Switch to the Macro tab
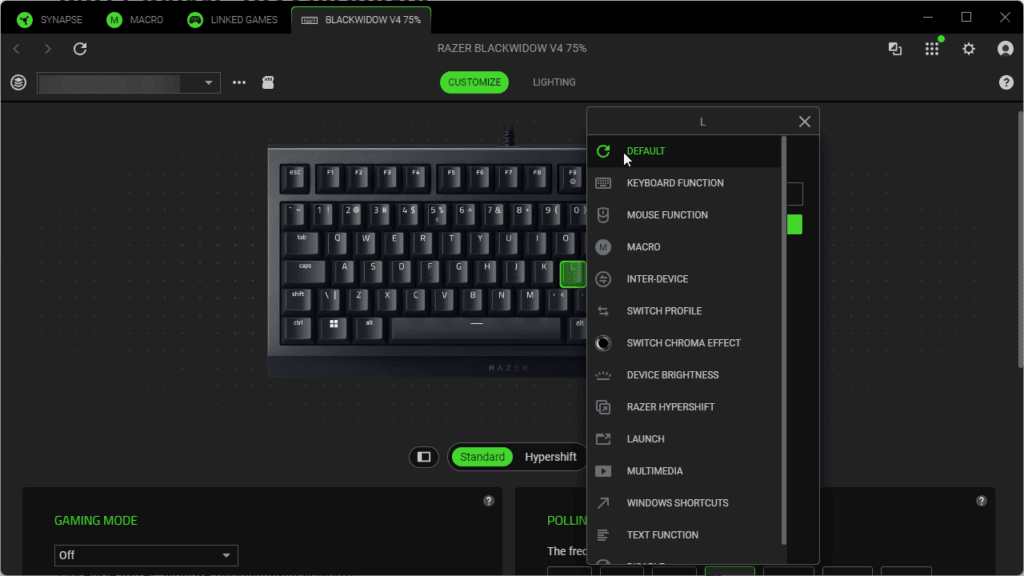 [135, 20]
